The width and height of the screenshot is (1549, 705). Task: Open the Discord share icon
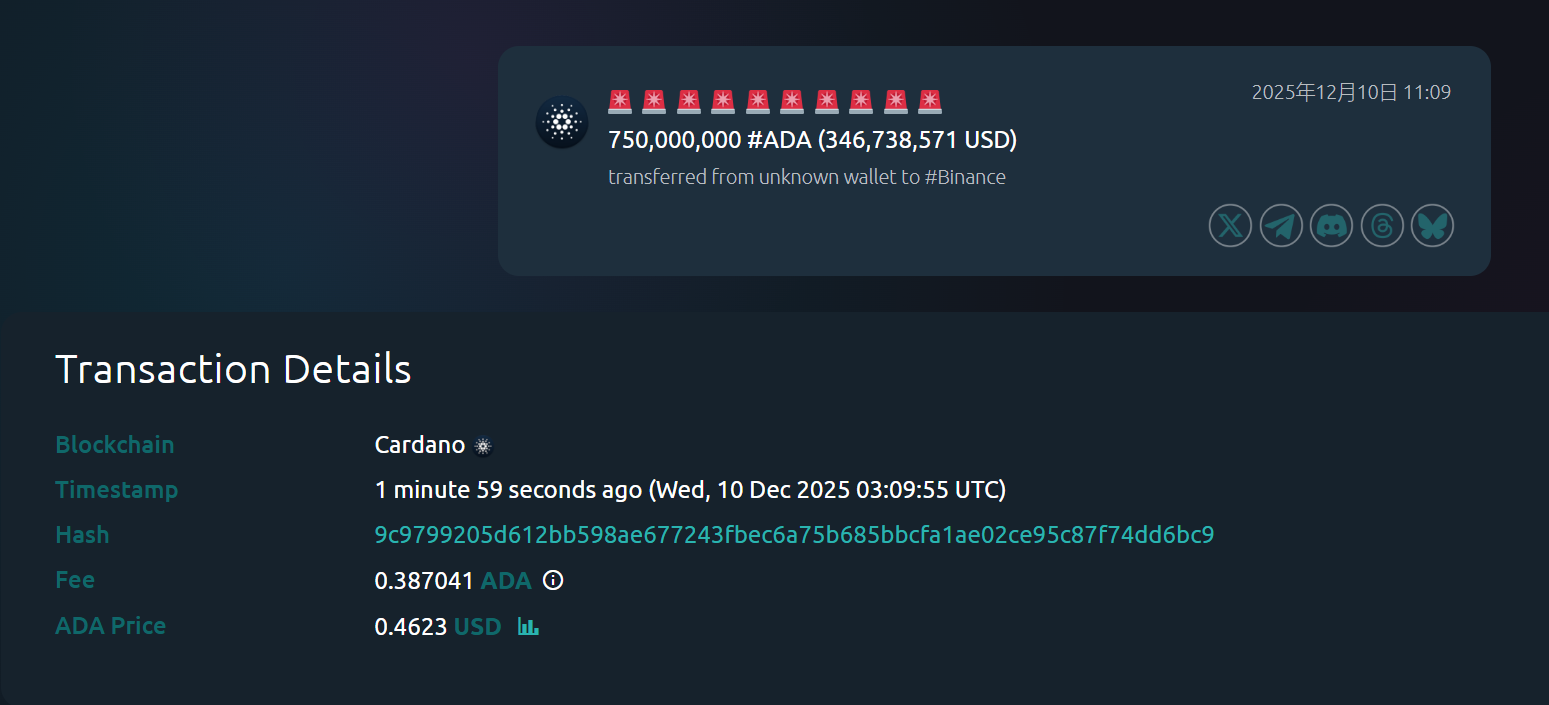(x=1331, y=226)
